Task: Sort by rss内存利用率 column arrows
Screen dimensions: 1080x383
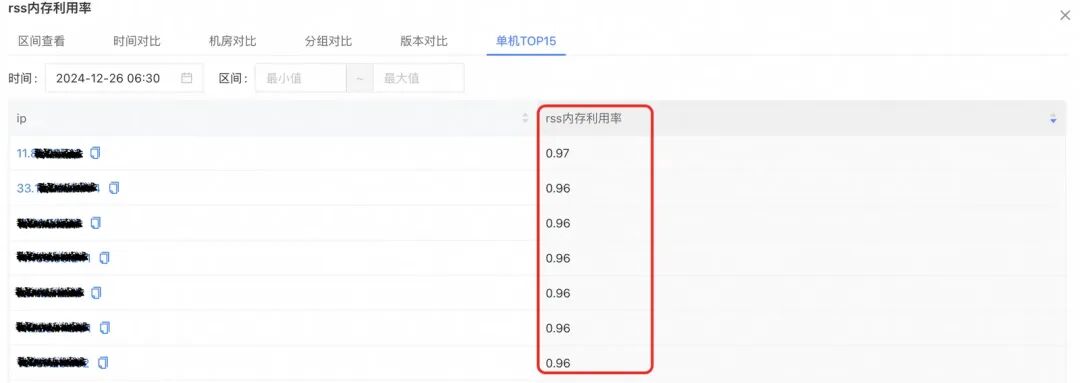Action: [1053, 119]
